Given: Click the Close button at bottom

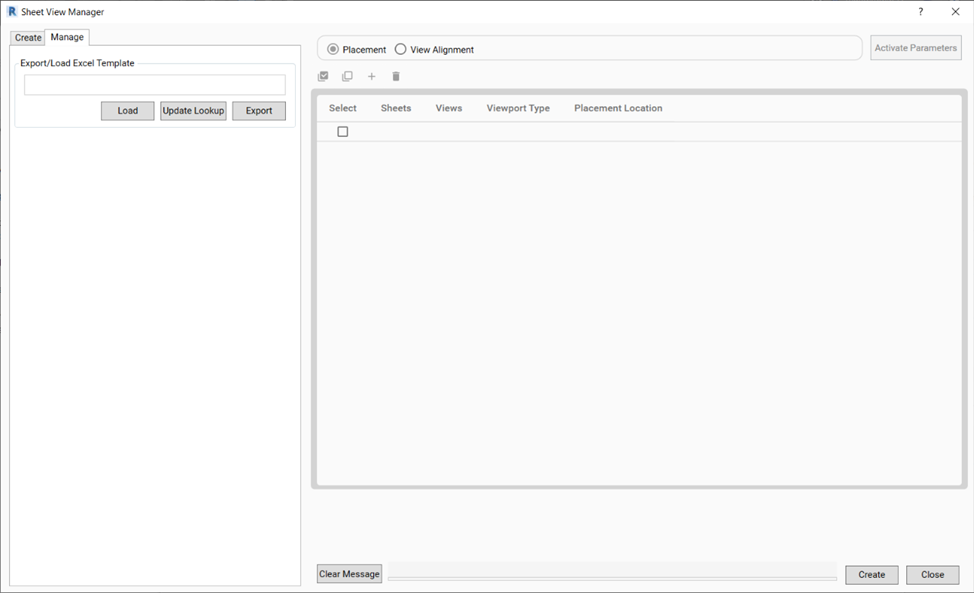Looking at the screenshot, I should click(x=932, y=574).
